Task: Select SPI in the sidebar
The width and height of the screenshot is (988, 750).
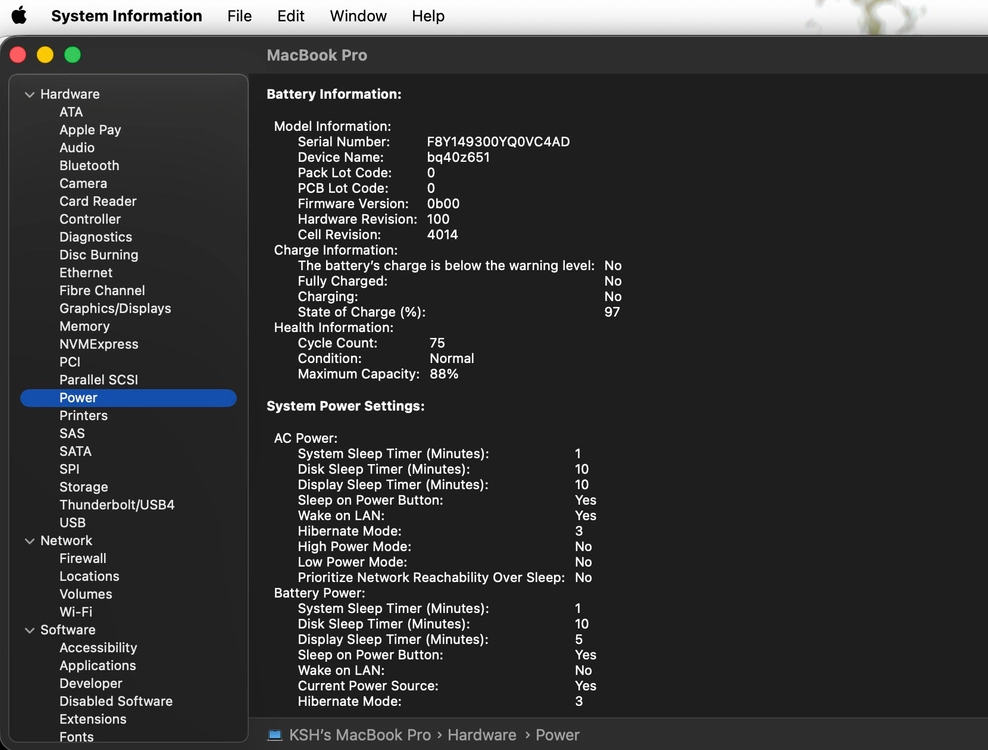Action: (69, 469)
